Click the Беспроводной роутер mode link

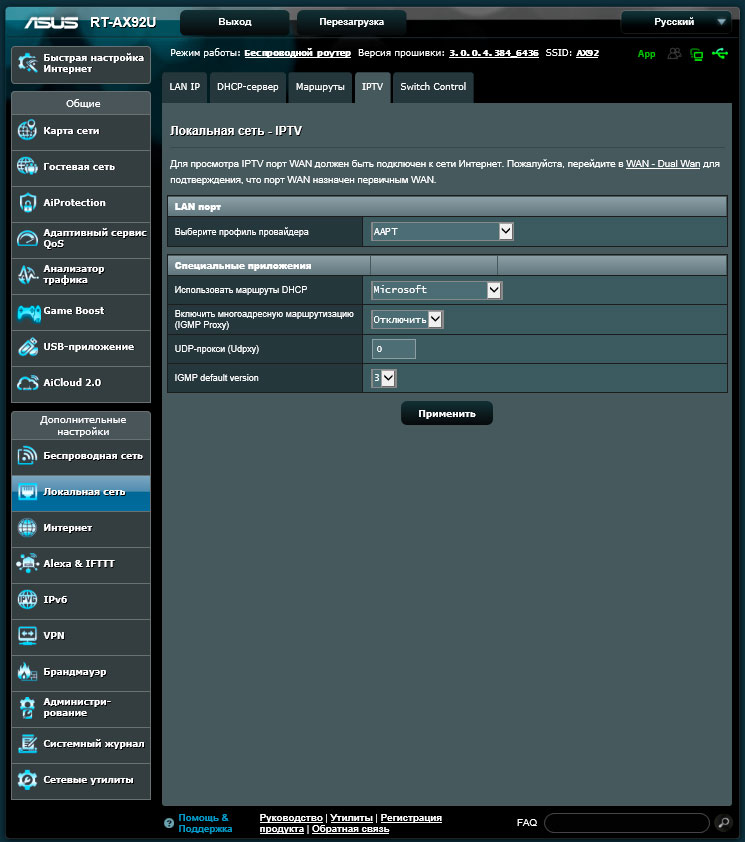(298, 53)
